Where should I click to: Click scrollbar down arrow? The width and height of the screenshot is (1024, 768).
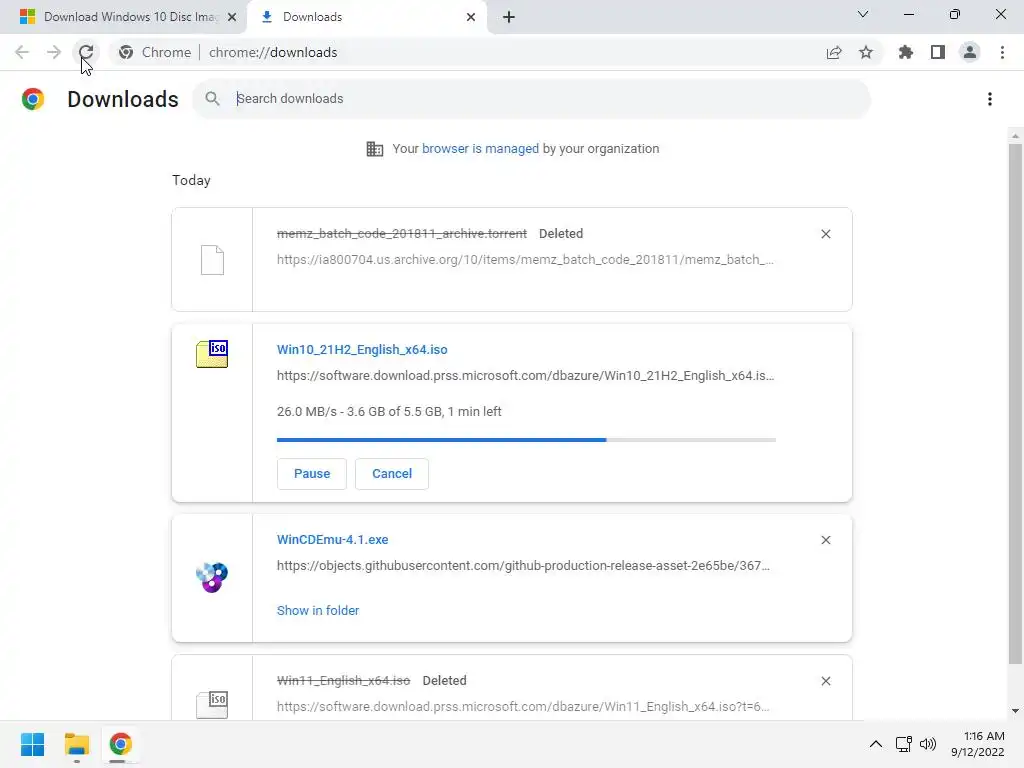[x=1015, y=711]
